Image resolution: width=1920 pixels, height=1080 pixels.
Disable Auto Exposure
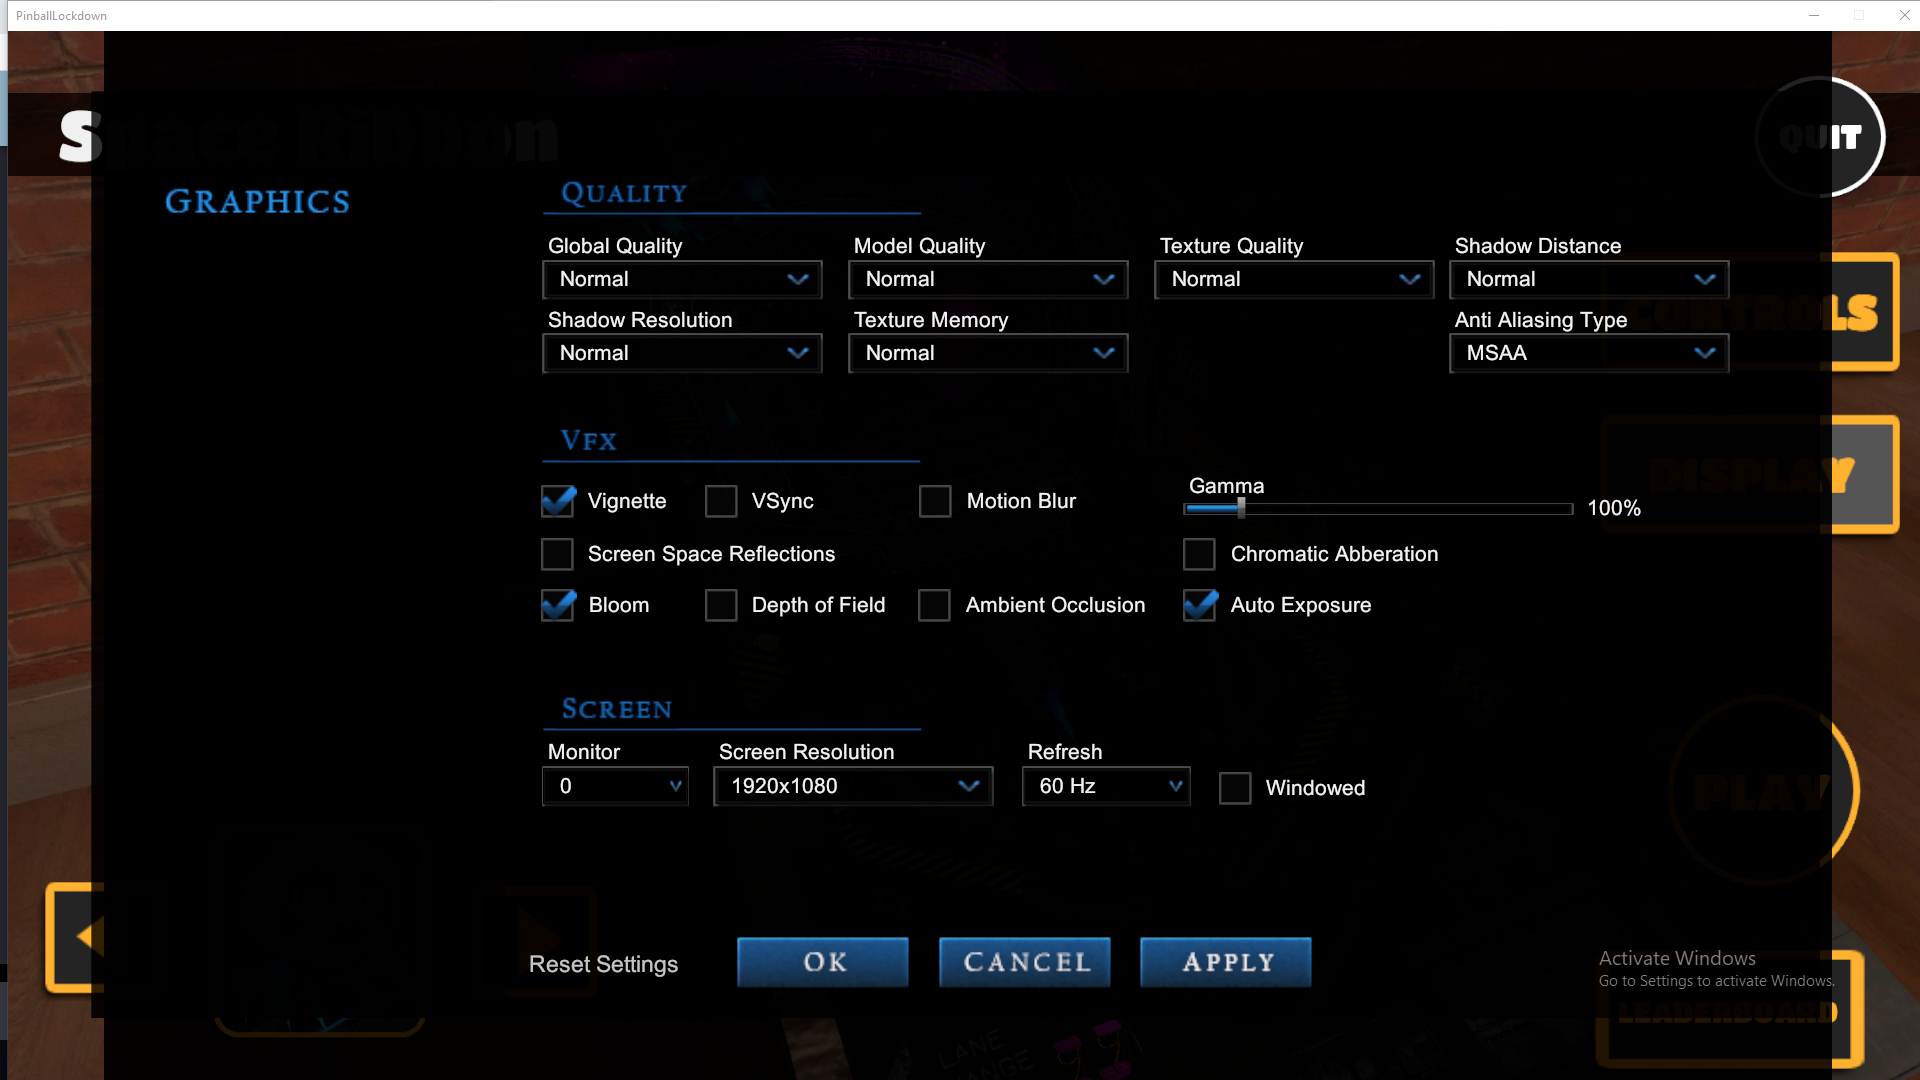[1199, 605]
